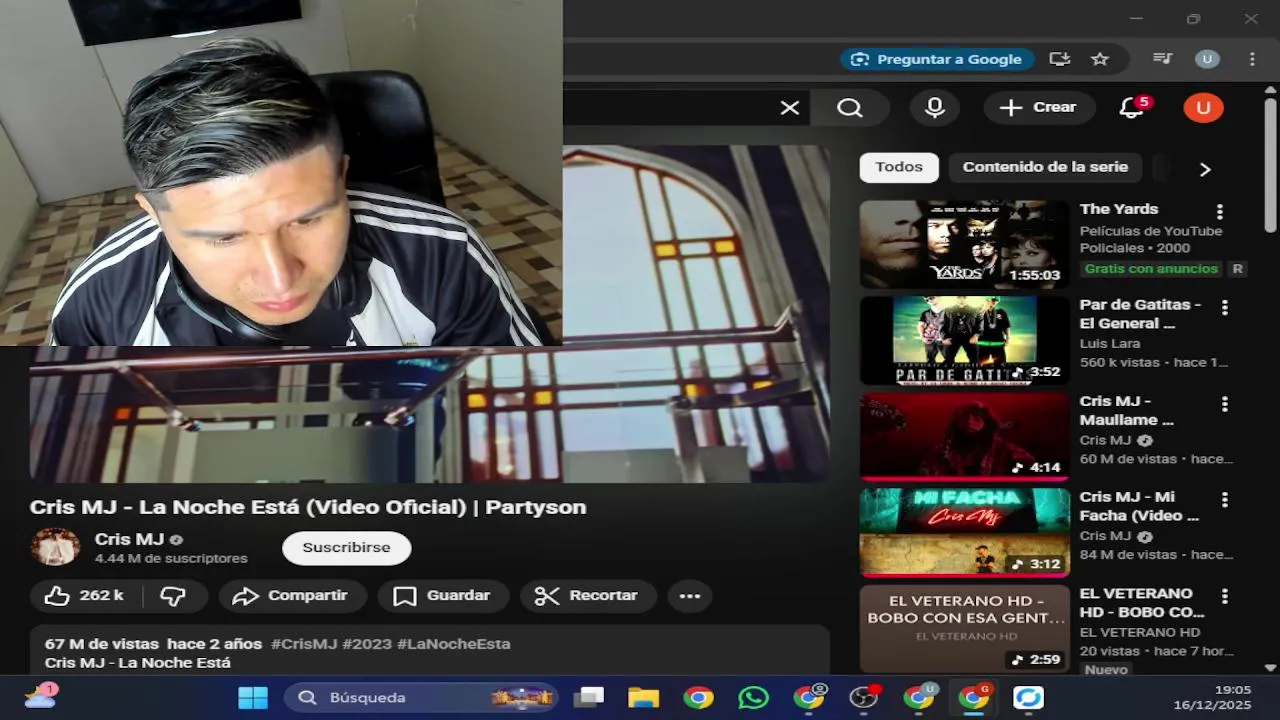Open more actions three-dot button below the video
The height and width of the screenshot is (720, 1280).
[x=690, y=596]
